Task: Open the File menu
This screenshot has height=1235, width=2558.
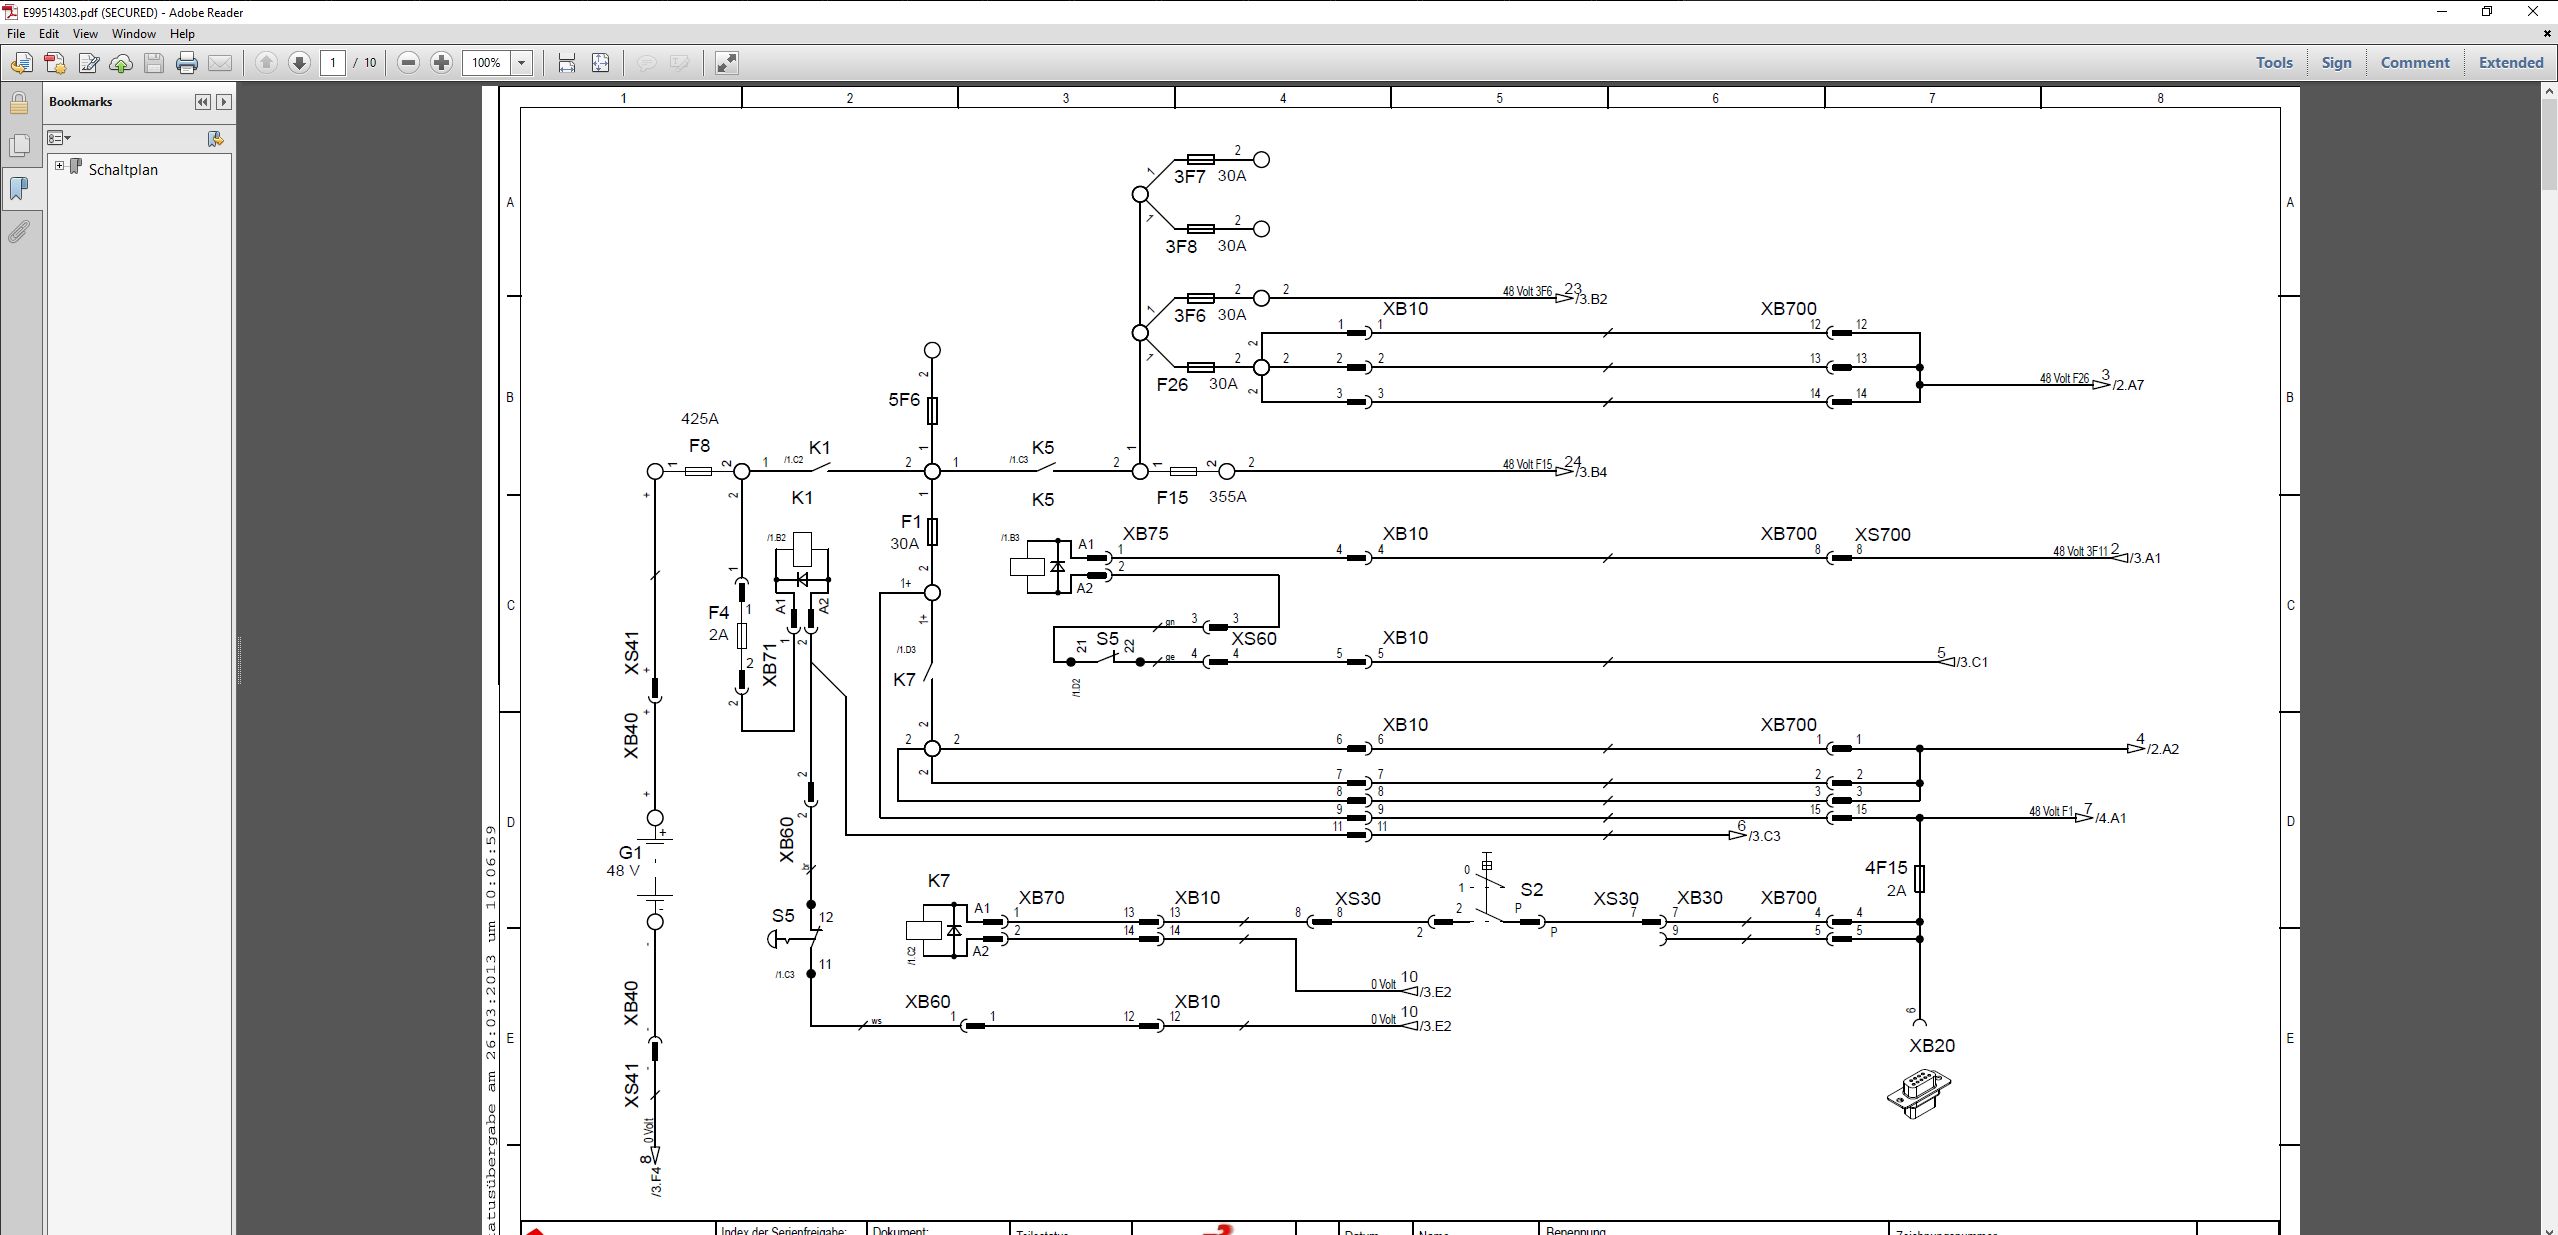Action: 16,33
